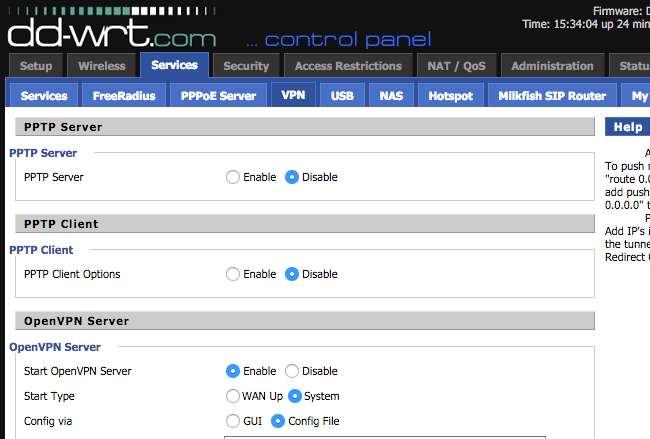The height and width of the screenshot is (439, 650).
Task: Click the 'control panel' heading text
Action: click(347, 40)
